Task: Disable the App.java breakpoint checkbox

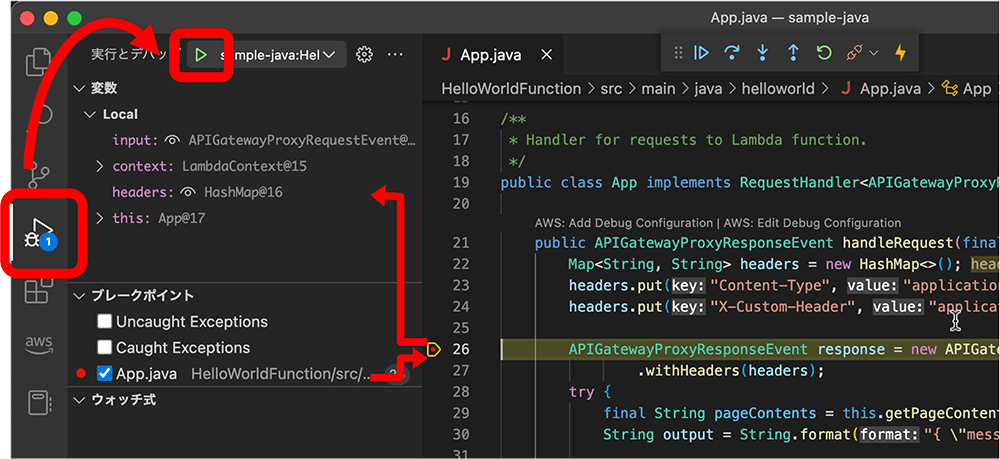Action: (x=105, y=374)
